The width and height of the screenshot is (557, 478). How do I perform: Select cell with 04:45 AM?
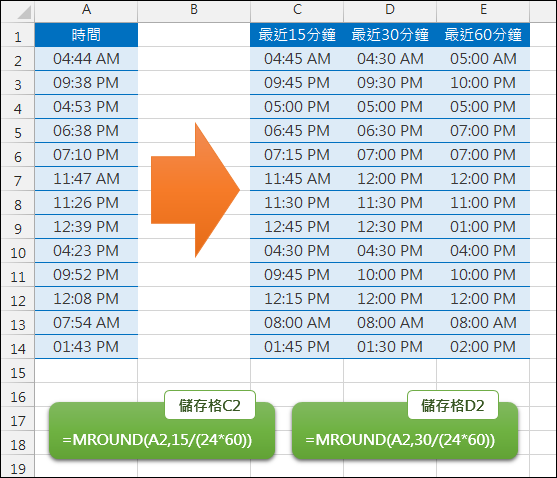297,59
